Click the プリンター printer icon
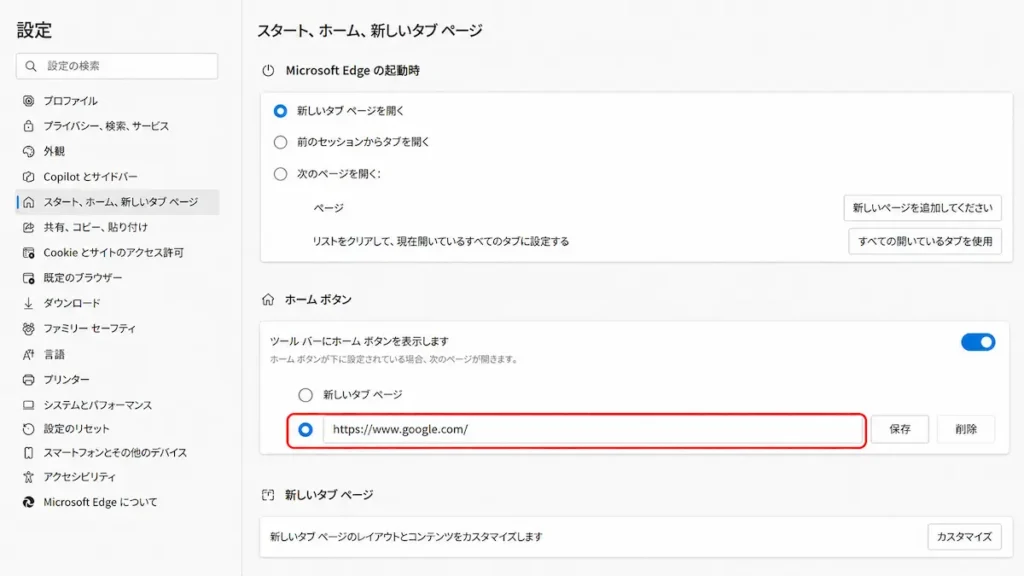 click(28, 379)
